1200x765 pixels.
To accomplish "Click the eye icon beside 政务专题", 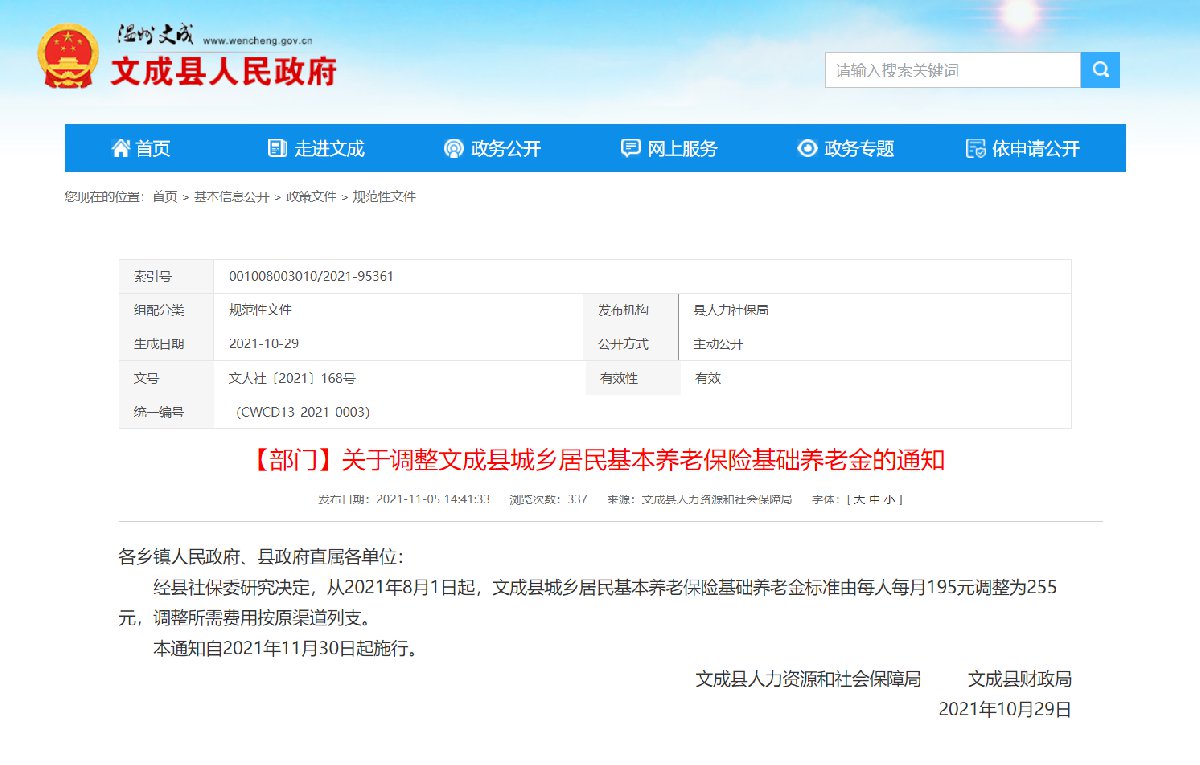I will (x=807, y=148).
